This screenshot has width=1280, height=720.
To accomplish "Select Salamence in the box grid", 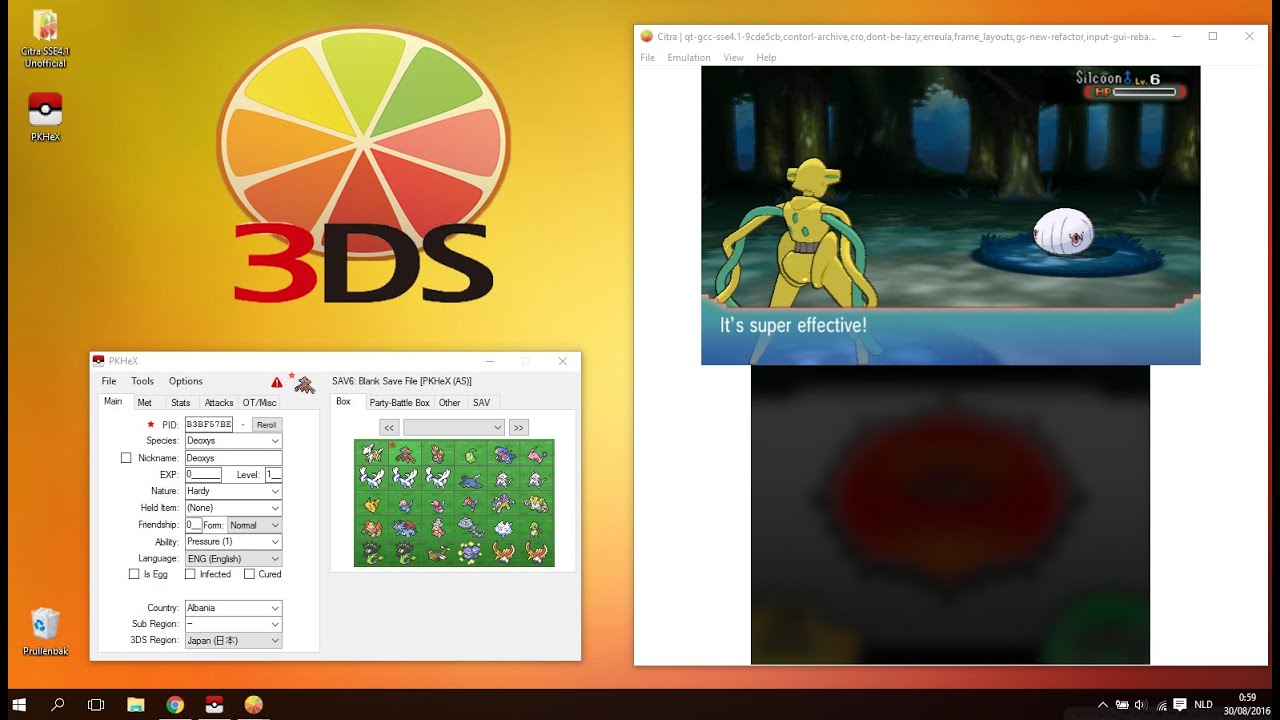I will [404, 528].
